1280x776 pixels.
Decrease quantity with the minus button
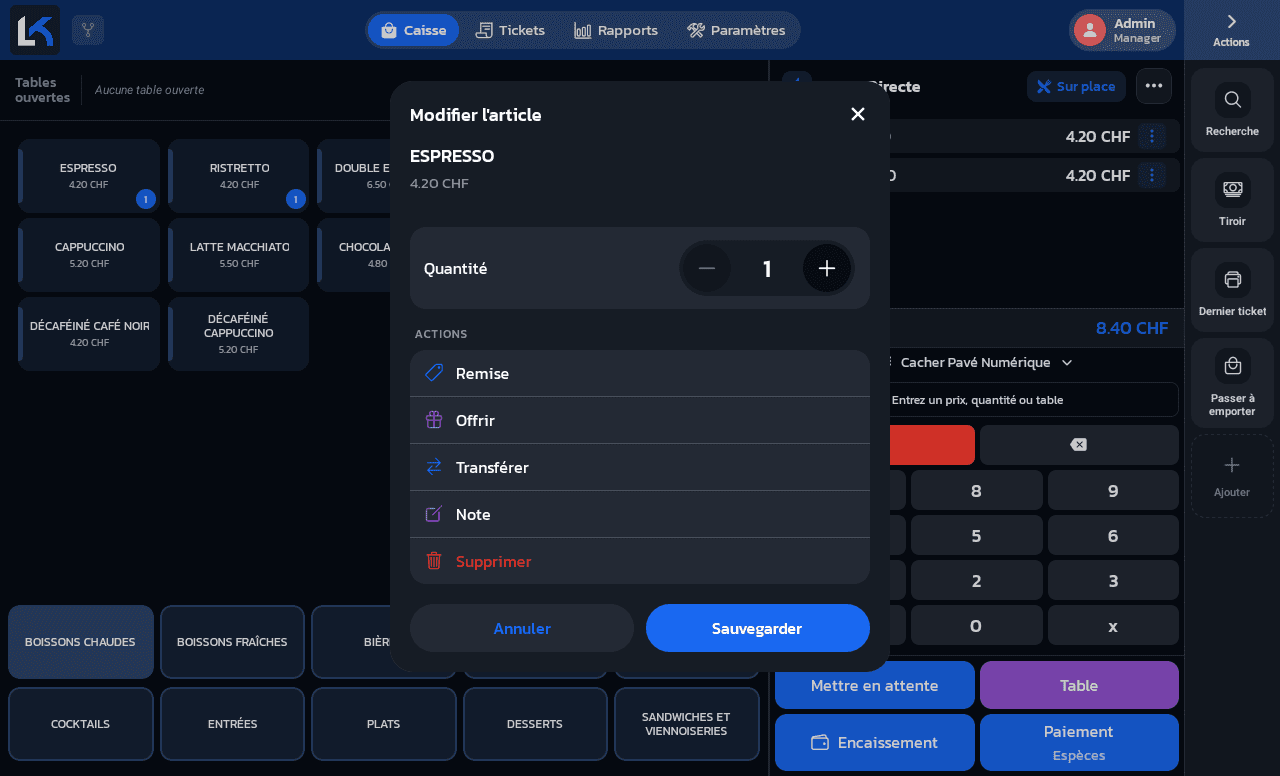(707, 268)
